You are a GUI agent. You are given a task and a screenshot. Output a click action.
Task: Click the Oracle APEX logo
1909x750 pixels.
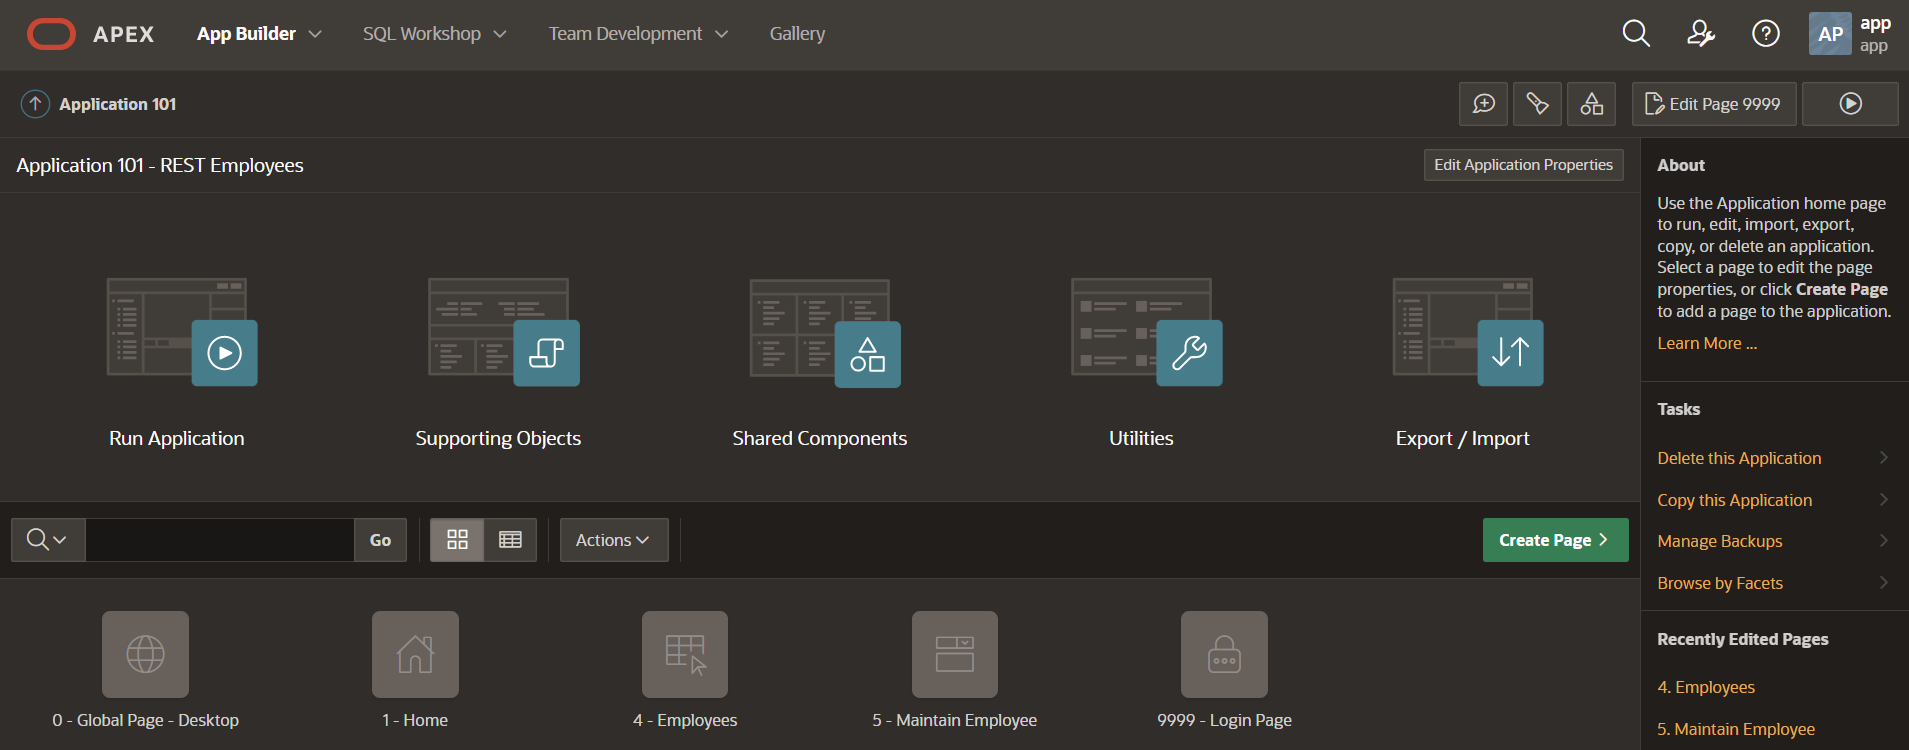click(x=90, y=34)
